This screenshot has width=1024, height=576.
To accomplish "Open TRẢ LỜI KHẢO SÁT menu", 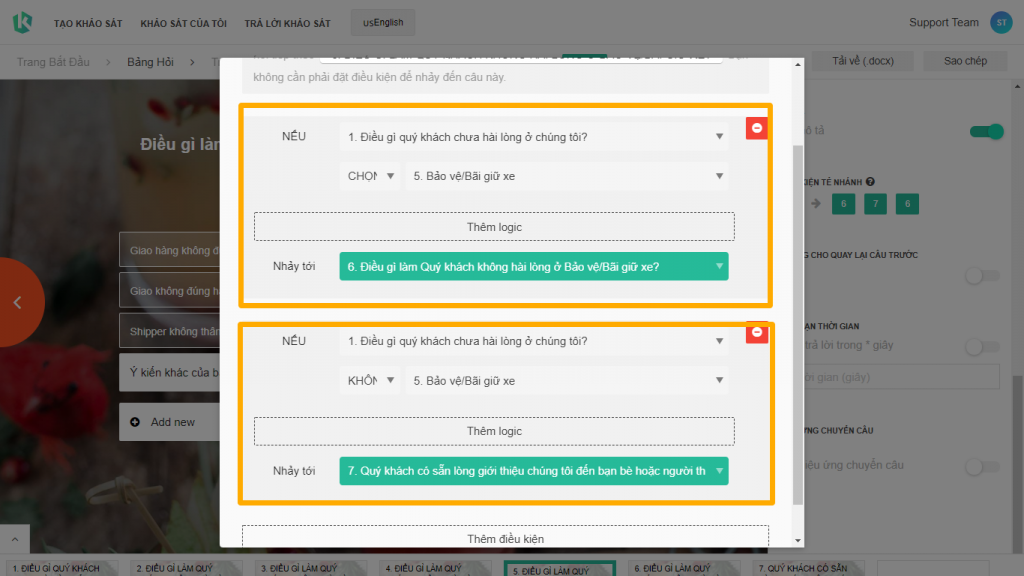I will coord(287,24).
